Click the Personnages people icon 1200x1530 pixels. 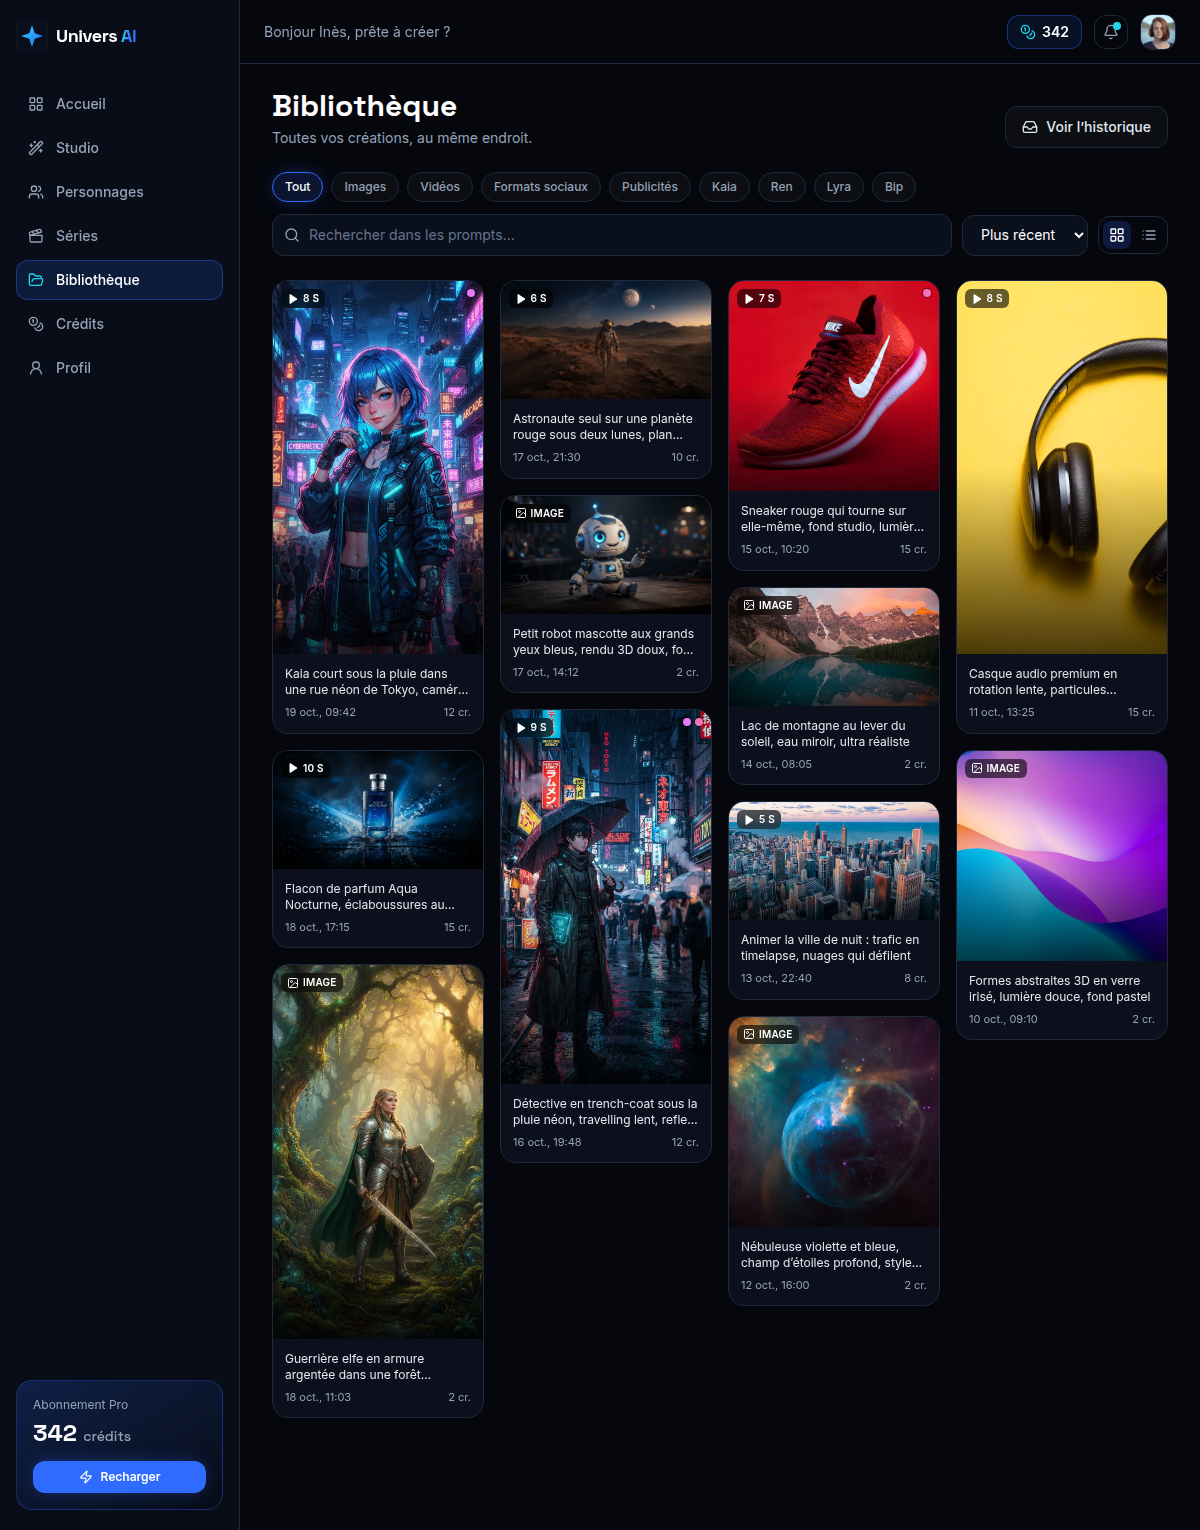tap(36, 192)
